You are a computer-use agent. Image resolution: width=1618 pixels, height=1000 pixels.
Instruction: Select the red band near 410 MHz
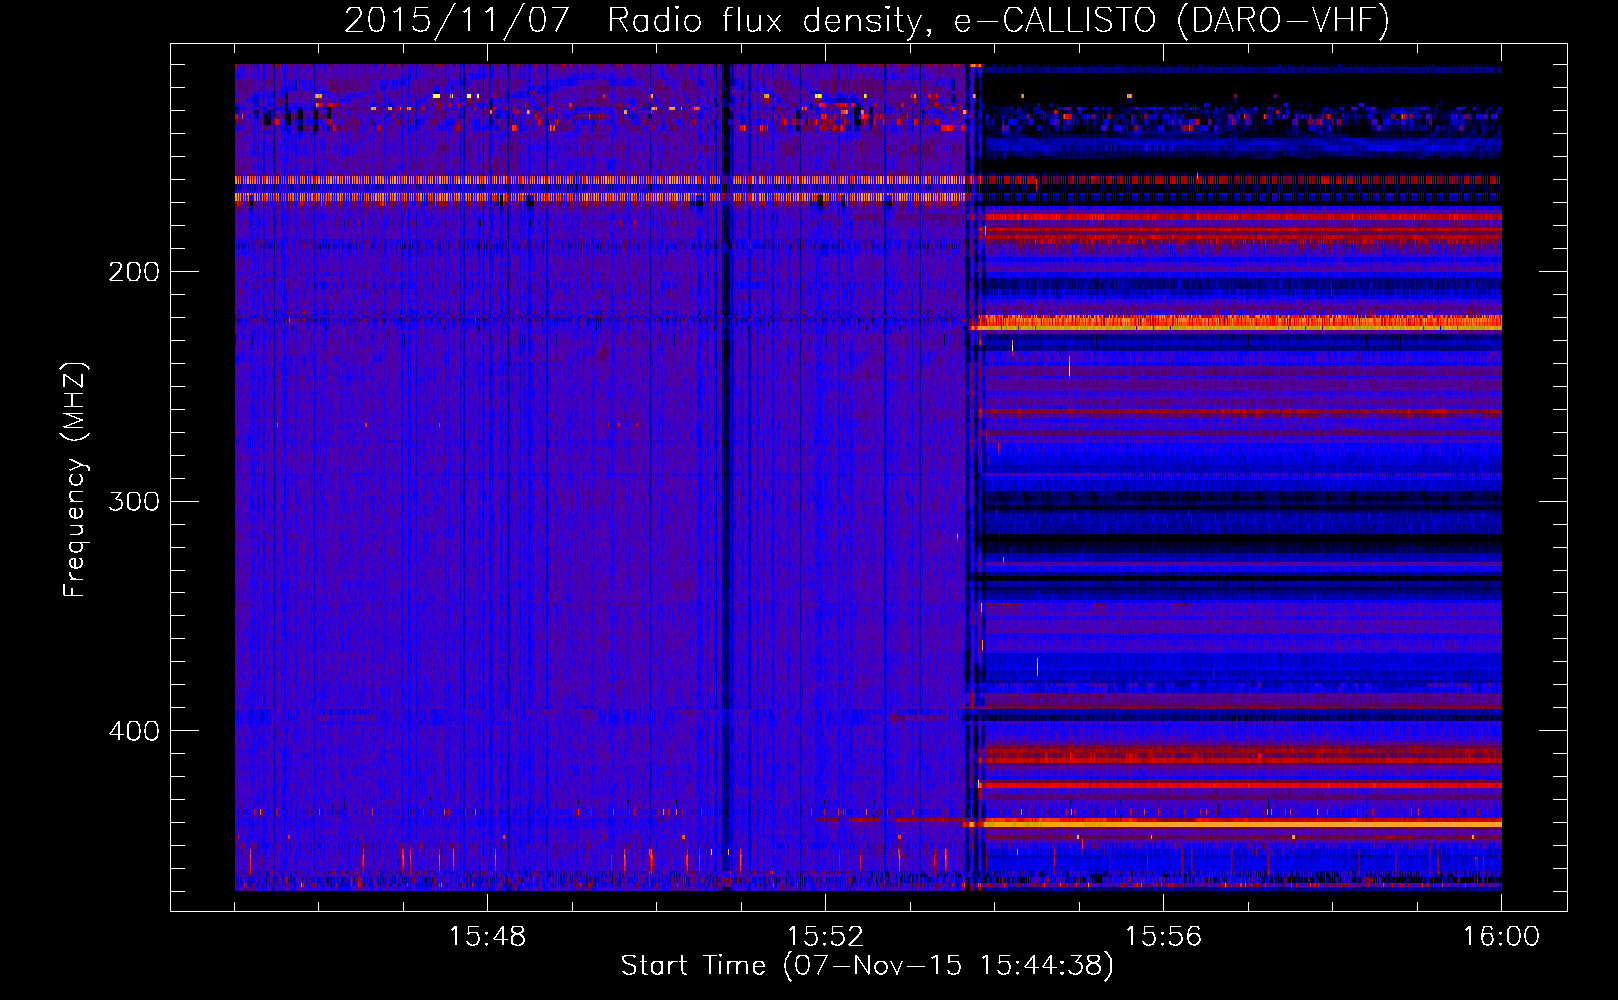(1240, 758)
